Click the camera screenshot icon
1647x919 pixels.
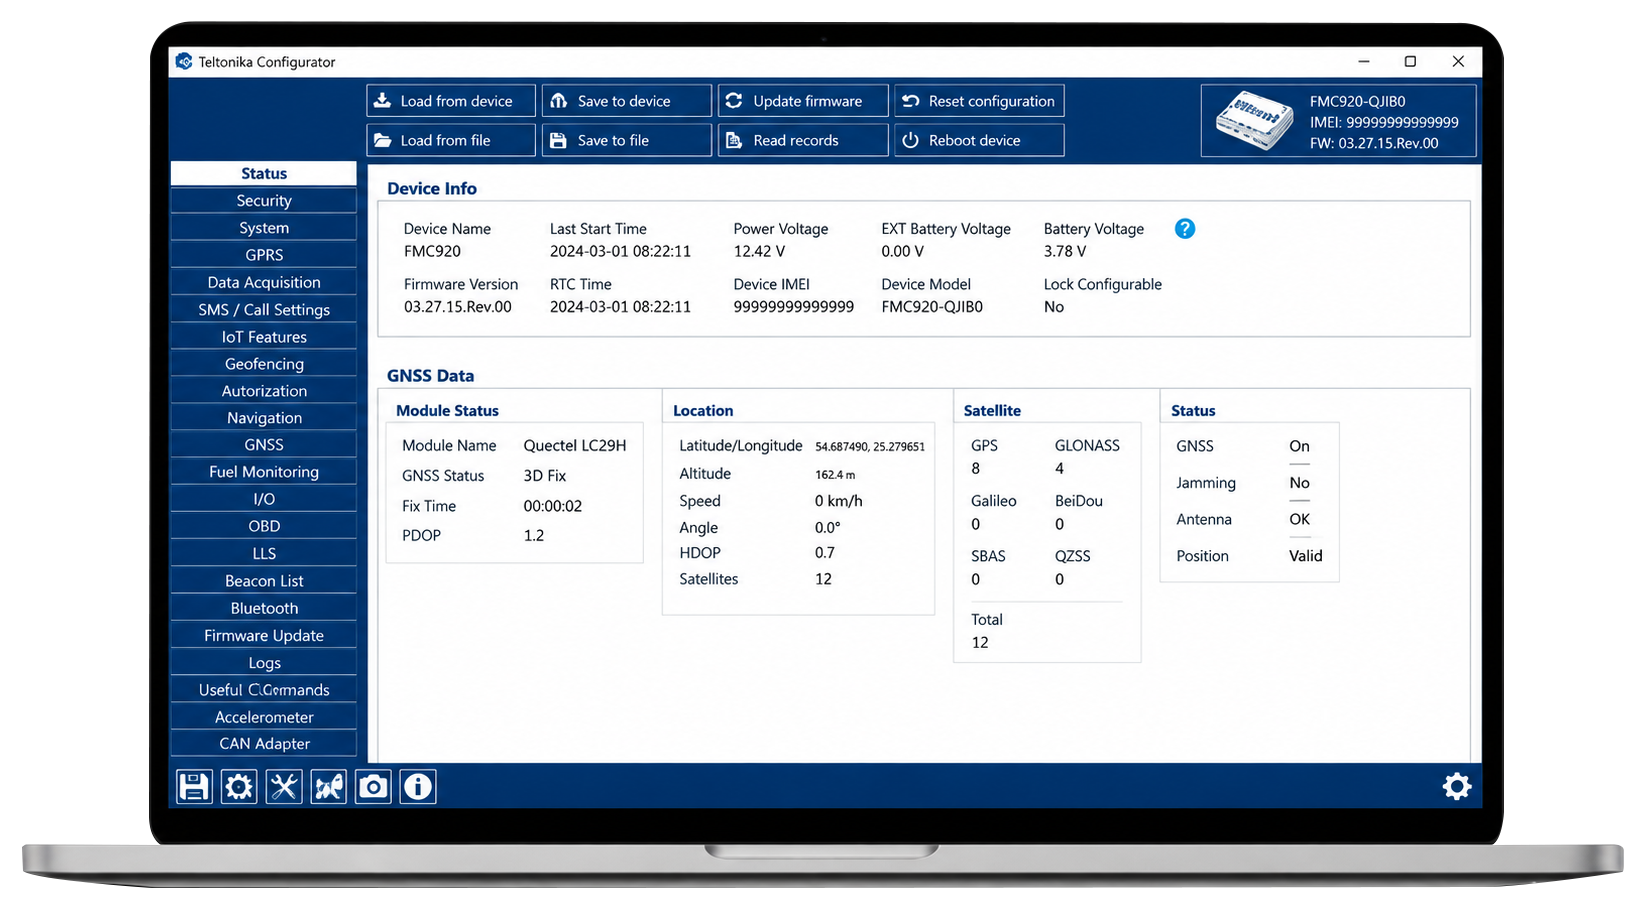(x=373, y=787)
